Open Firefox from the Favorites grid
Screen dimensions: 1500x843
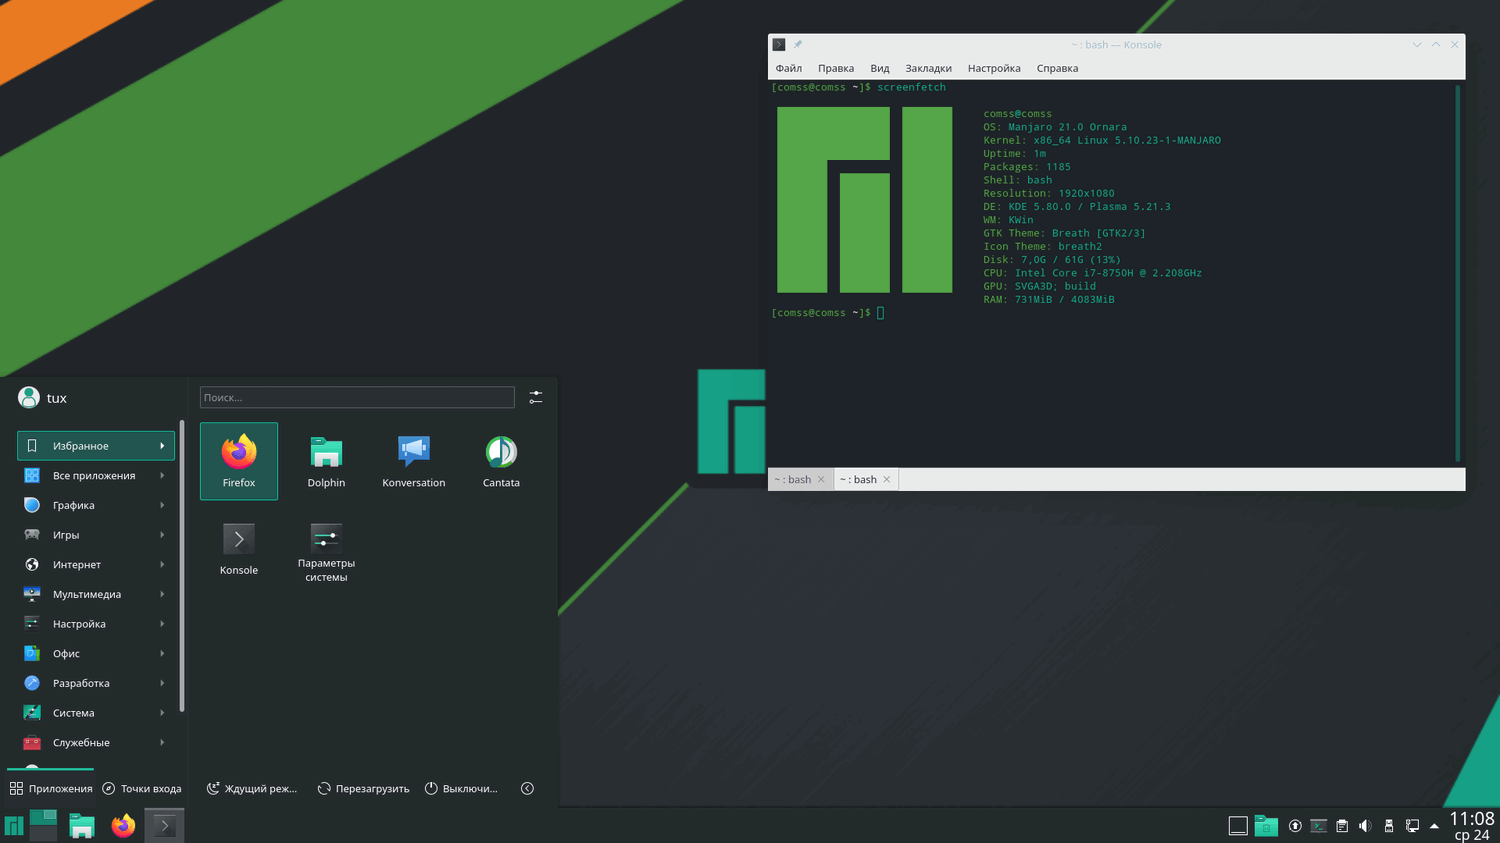(x=238, y=460)
